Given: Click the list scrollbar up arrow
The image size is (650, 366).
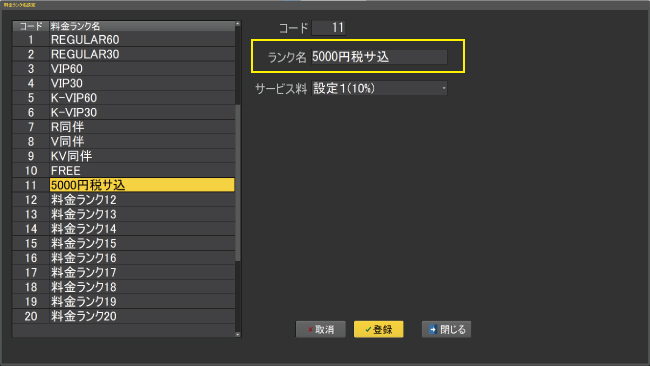Looking at the screenshot, I should (238, 24).
